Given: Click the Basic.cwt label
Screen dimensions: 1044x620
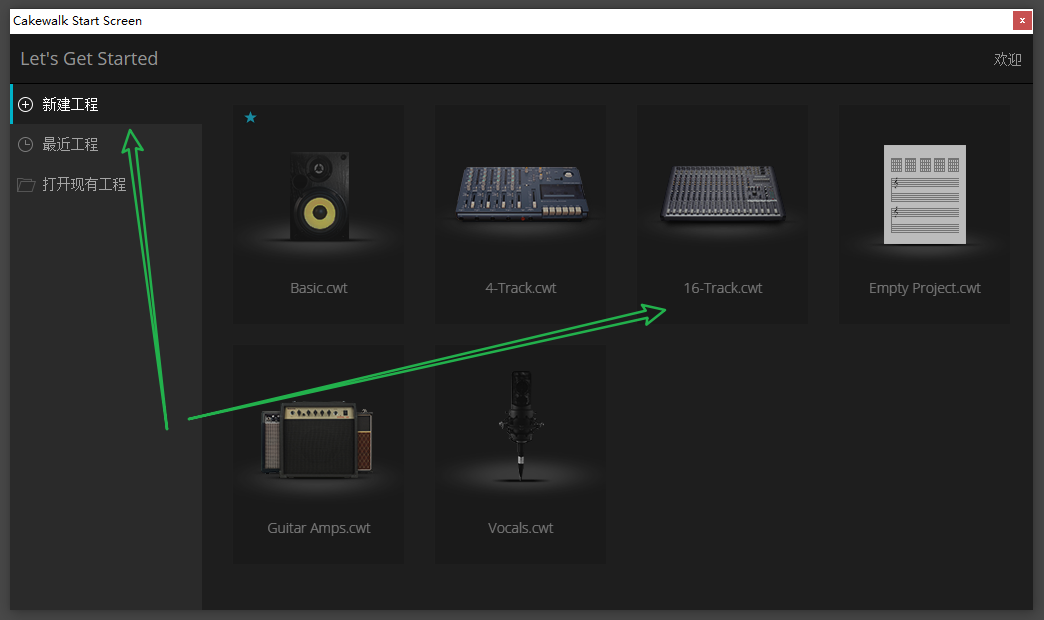Looking at the screenshot, I should click(319, 288).
